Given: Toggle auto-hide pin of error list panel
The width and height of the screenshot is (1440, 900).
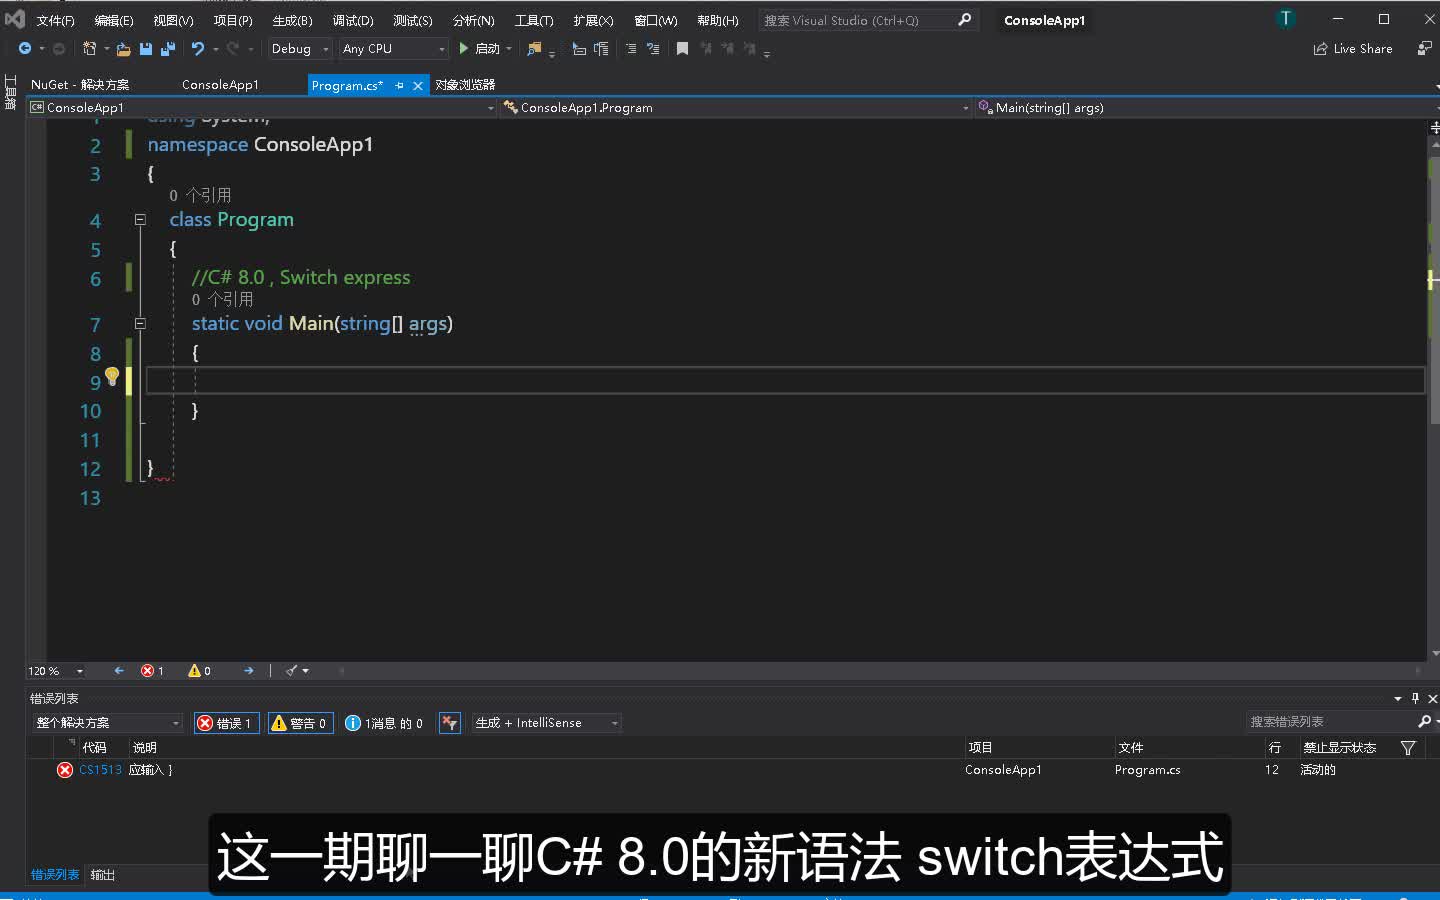Looking at the screenshot, I should [x=1415, y=698].
